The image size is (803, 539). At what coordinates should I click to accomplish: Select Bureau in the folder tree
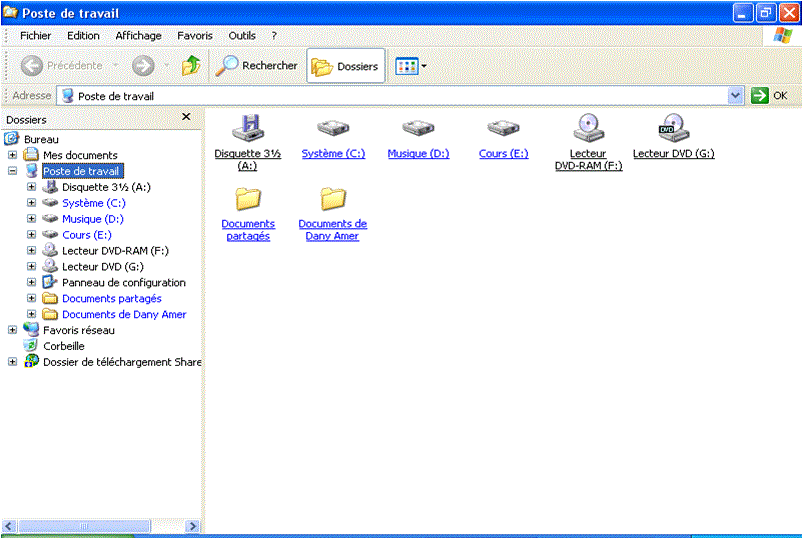click(41, 139)
